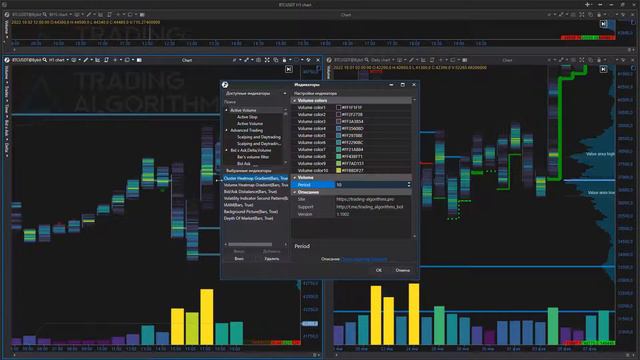This screenshot has height=360, width=640.
Task: Select the pencil drawing tool in Daily chart
Action: 411,60
